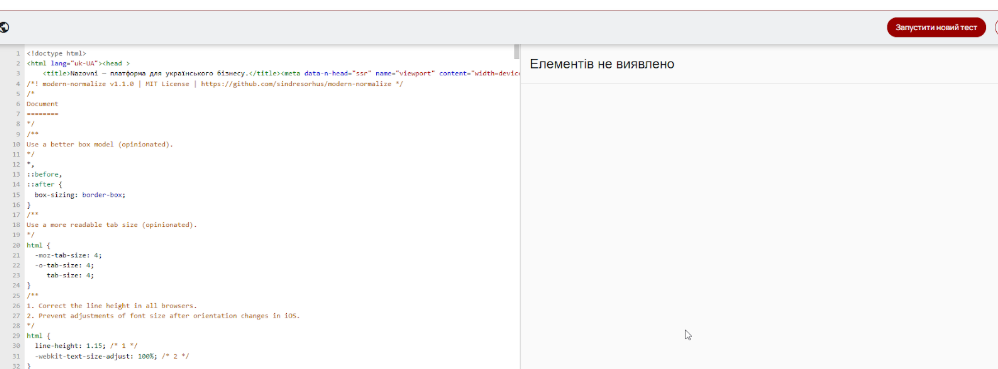998x369 pixels.
Task: Click the "-moz-tab-size: 4;" line
Action: point(68,255)
